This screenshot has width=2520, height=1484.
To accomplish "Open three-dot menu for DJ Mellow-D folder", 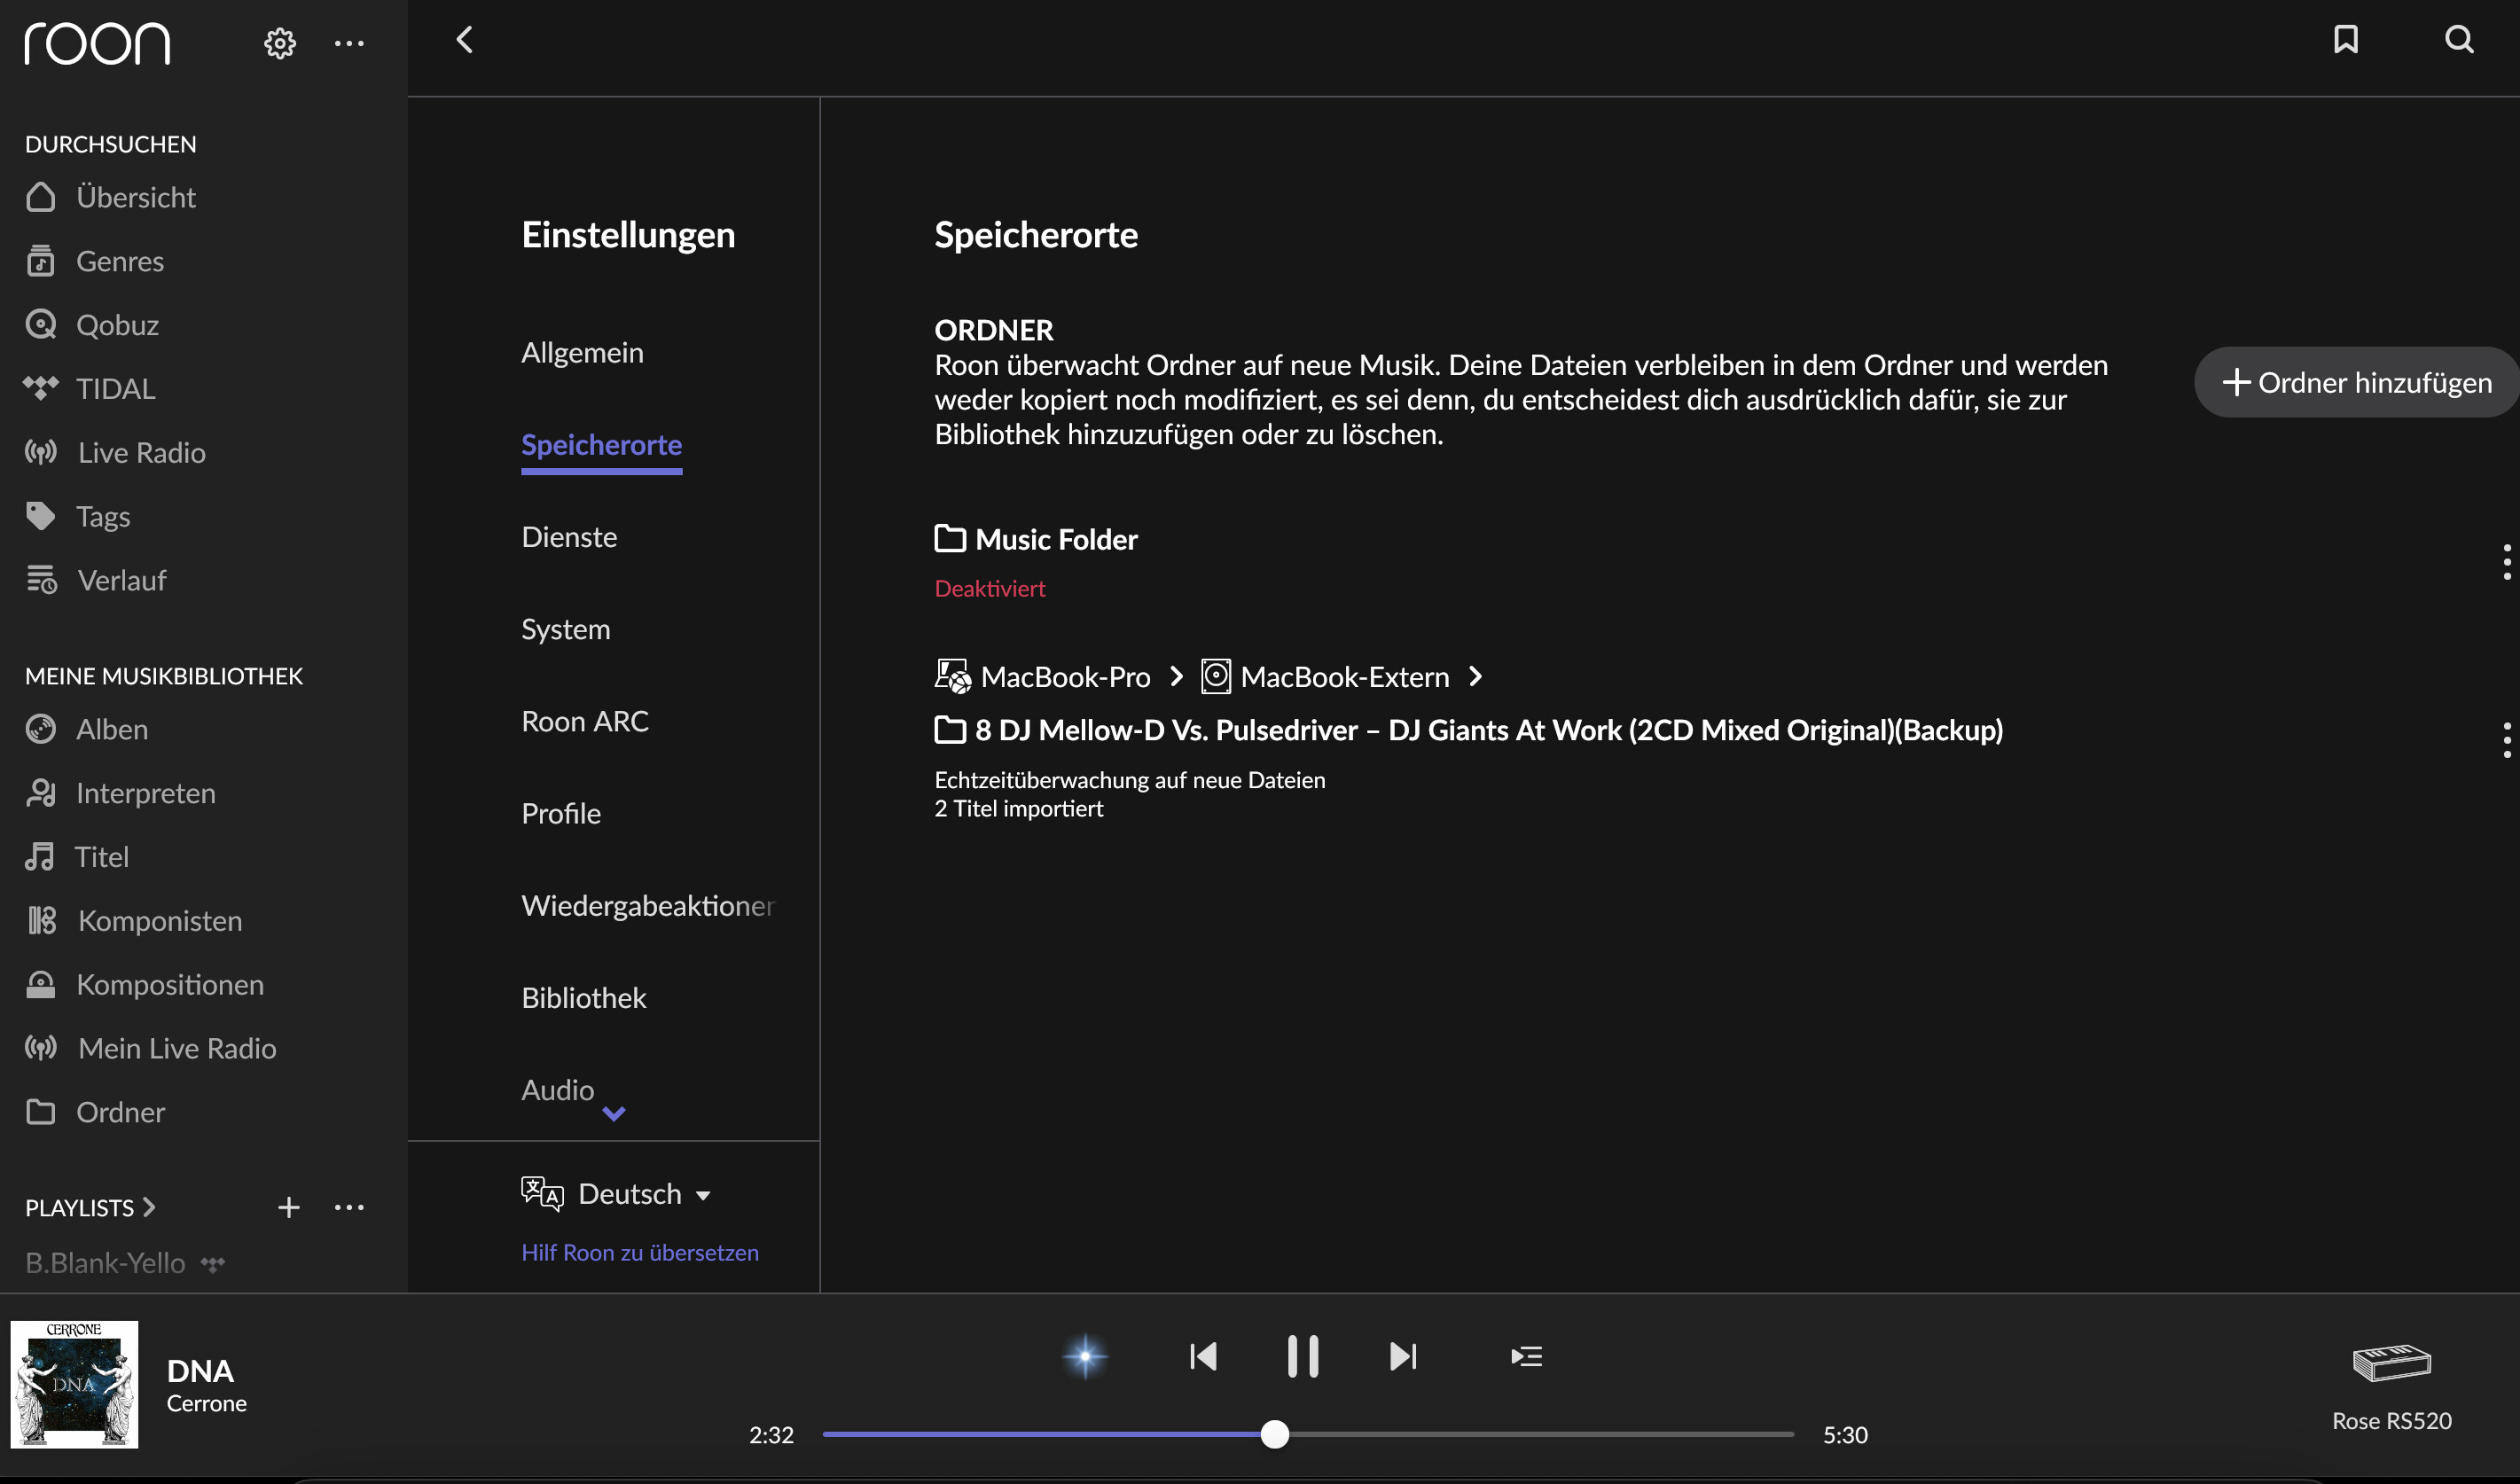I will pyautogui.click(x=2506, y=740).
